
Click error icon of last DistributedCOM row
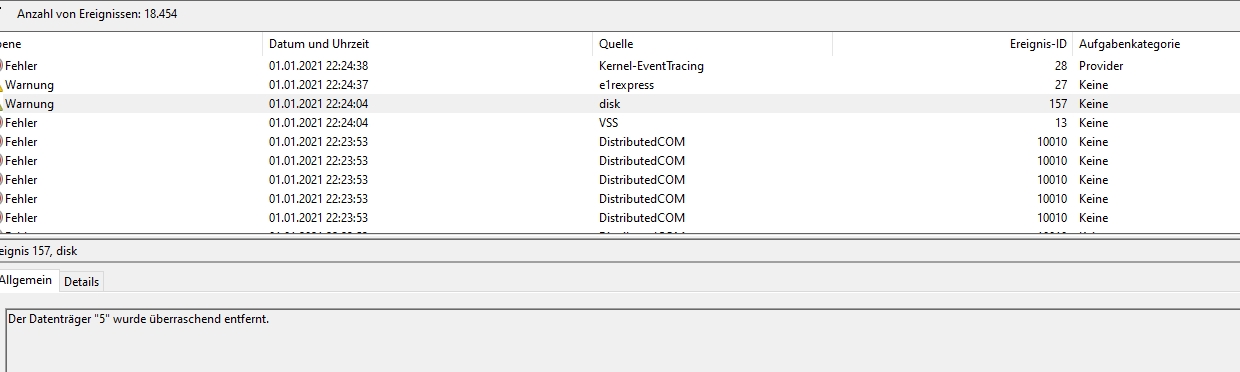point(2,218)
